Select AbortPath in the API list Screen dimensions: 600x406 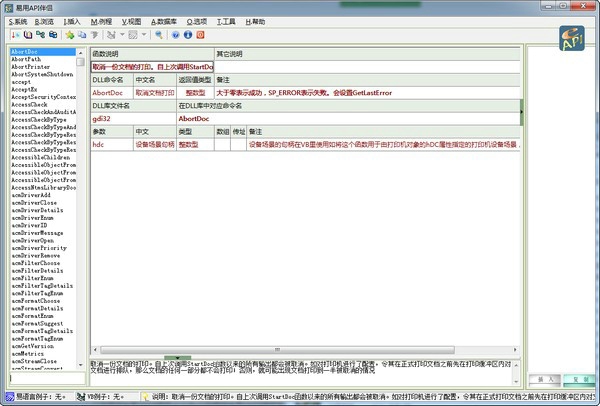(x=28, y=60)
